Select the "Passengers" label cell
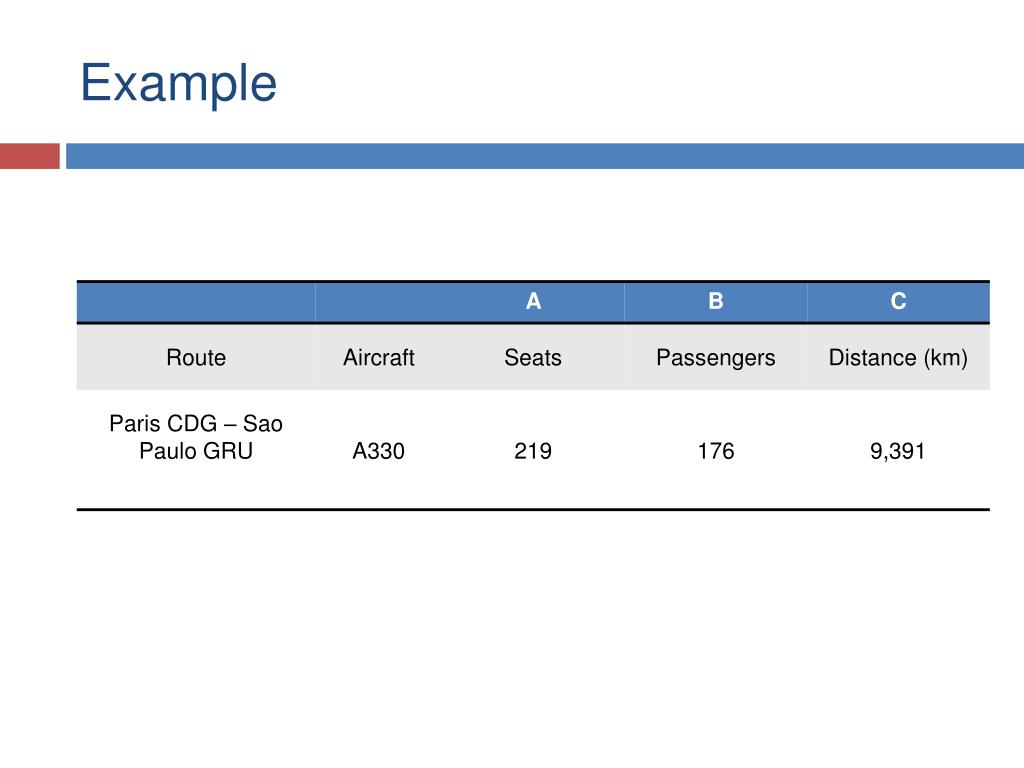 716,358
